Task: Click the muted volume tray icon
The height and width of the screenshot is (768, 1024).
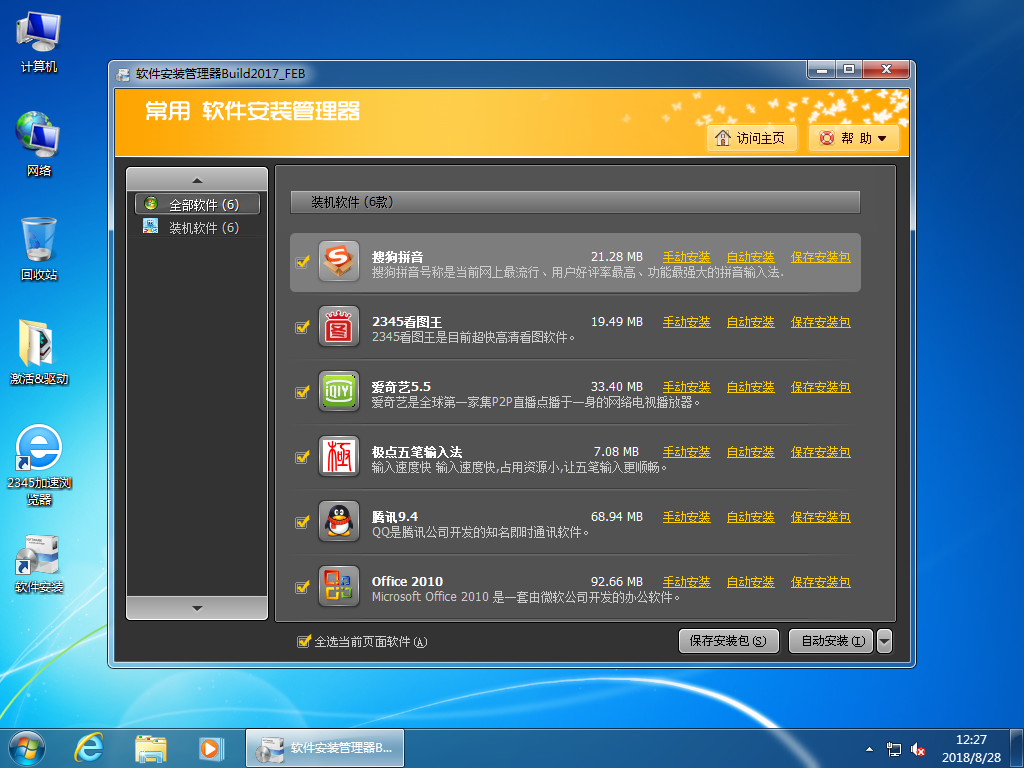Action: click(x=918, y=750)
